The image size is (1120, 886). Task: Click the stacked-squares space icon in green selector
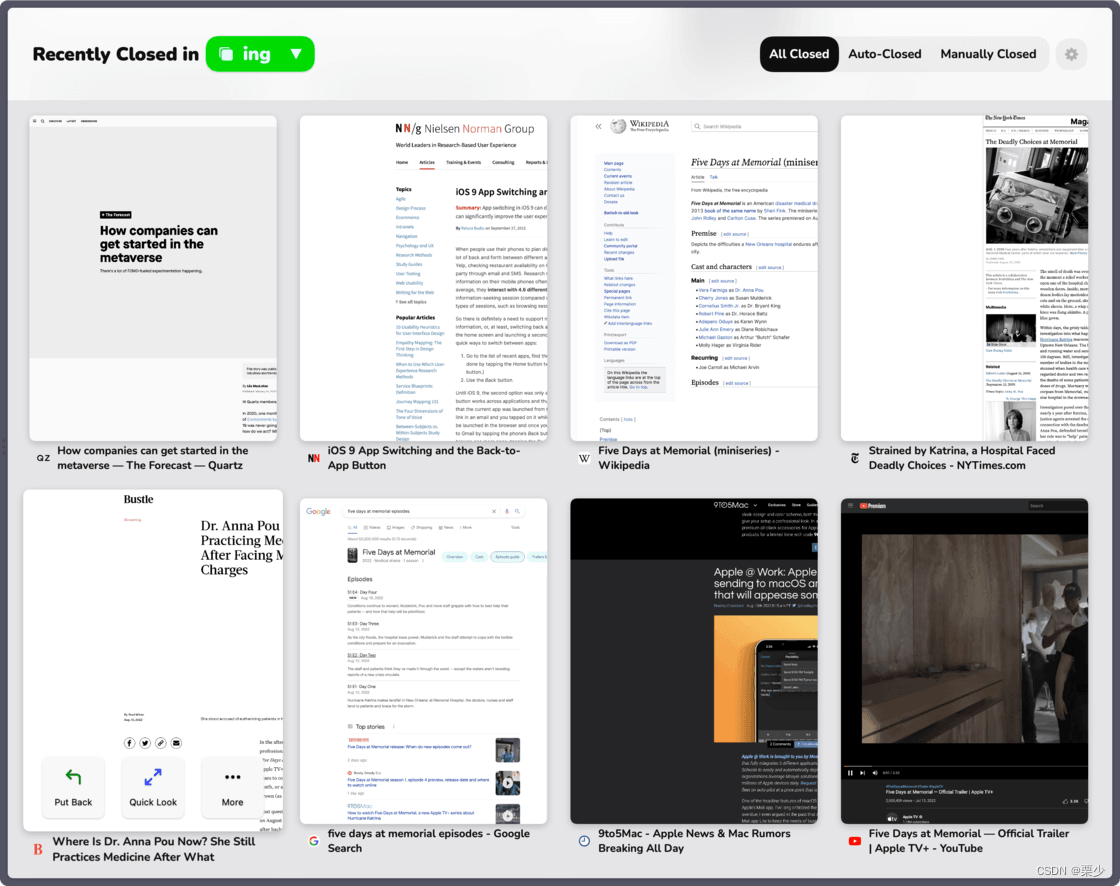(x=226, y=54)
